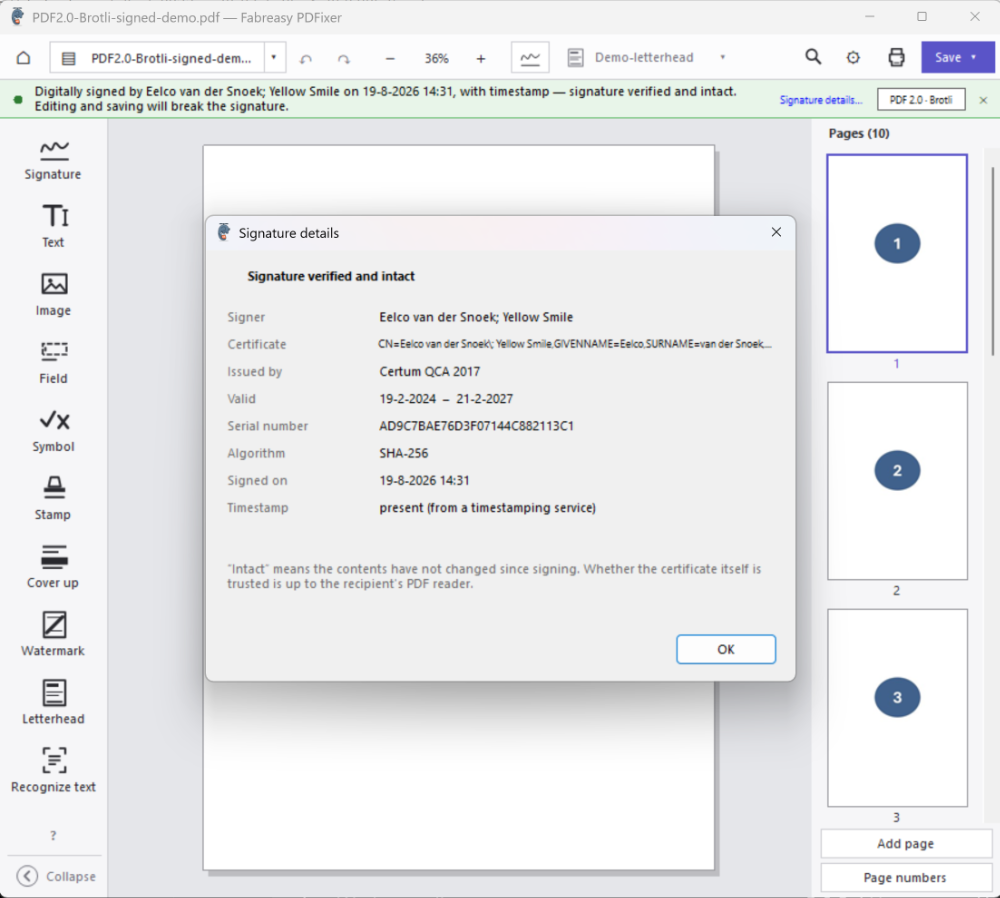The height and width of the screenshot is (898, 1000).
Task: Select the Letterhead tool in sidebar
Action: (x=53, y=702)
